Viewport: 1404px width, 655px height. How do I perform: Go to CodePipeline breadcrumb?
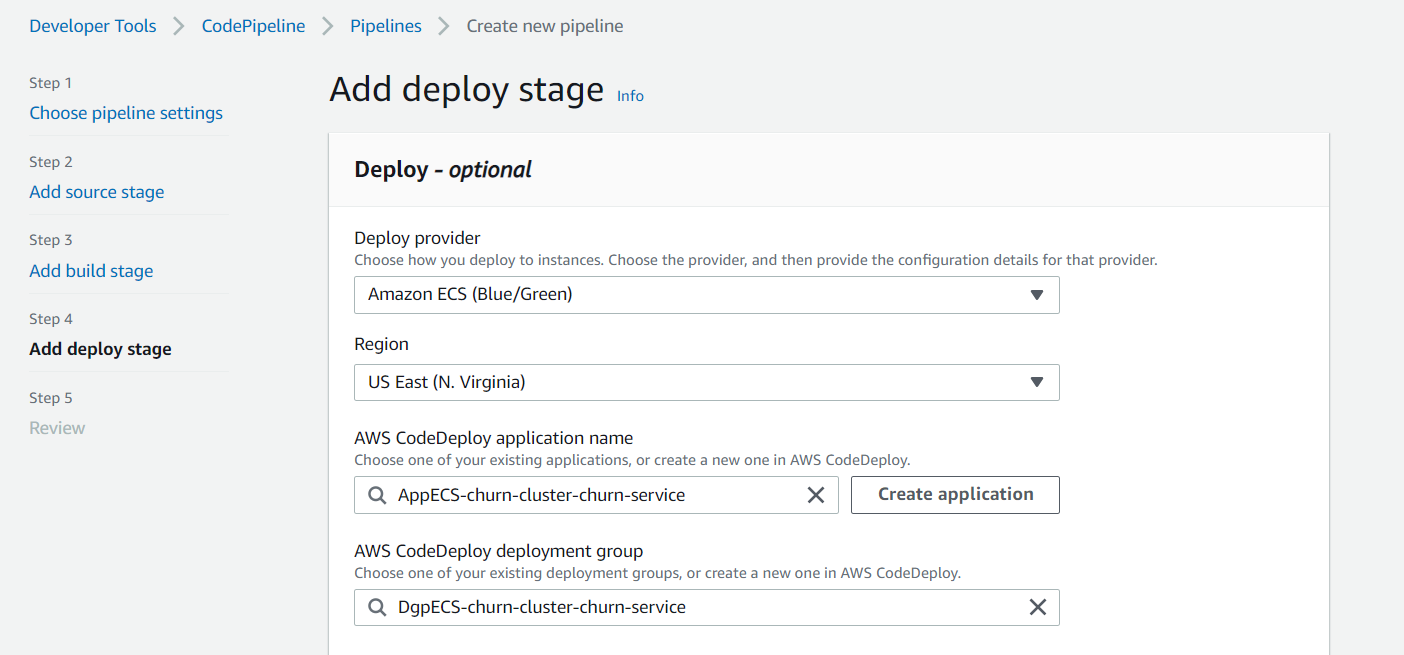(253, 26)
